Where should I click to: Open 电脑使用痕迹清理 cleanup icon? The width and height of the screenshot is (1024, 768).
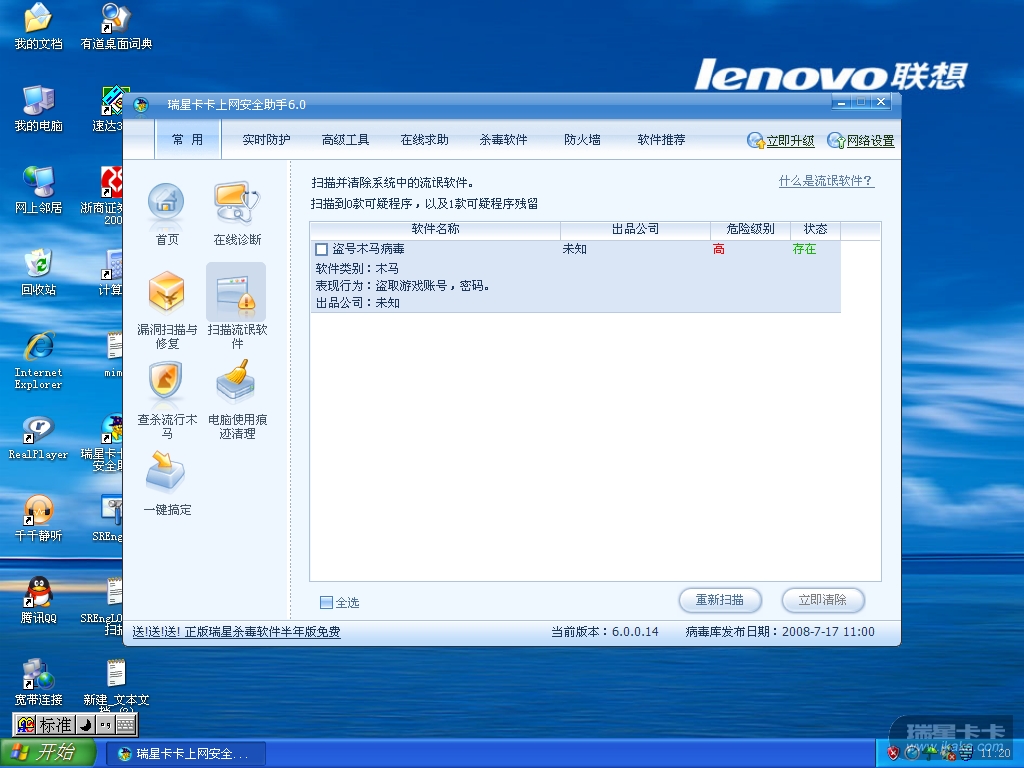tap(236, 381)
